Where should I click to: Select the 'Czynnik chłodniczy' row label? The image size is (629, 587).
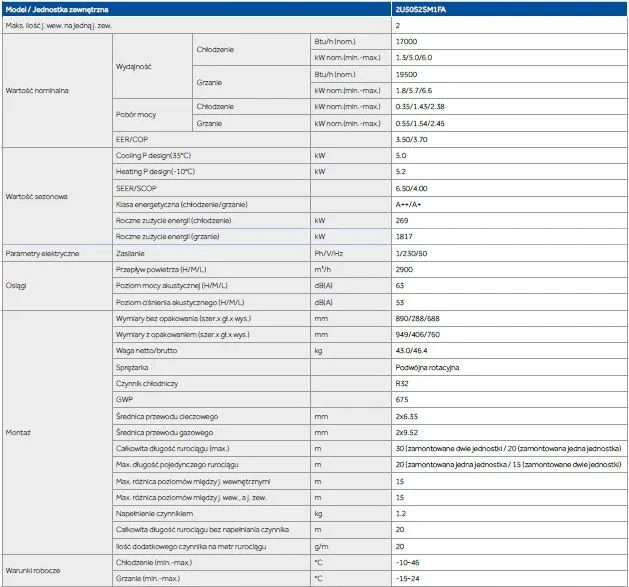(x=147, y=384)
